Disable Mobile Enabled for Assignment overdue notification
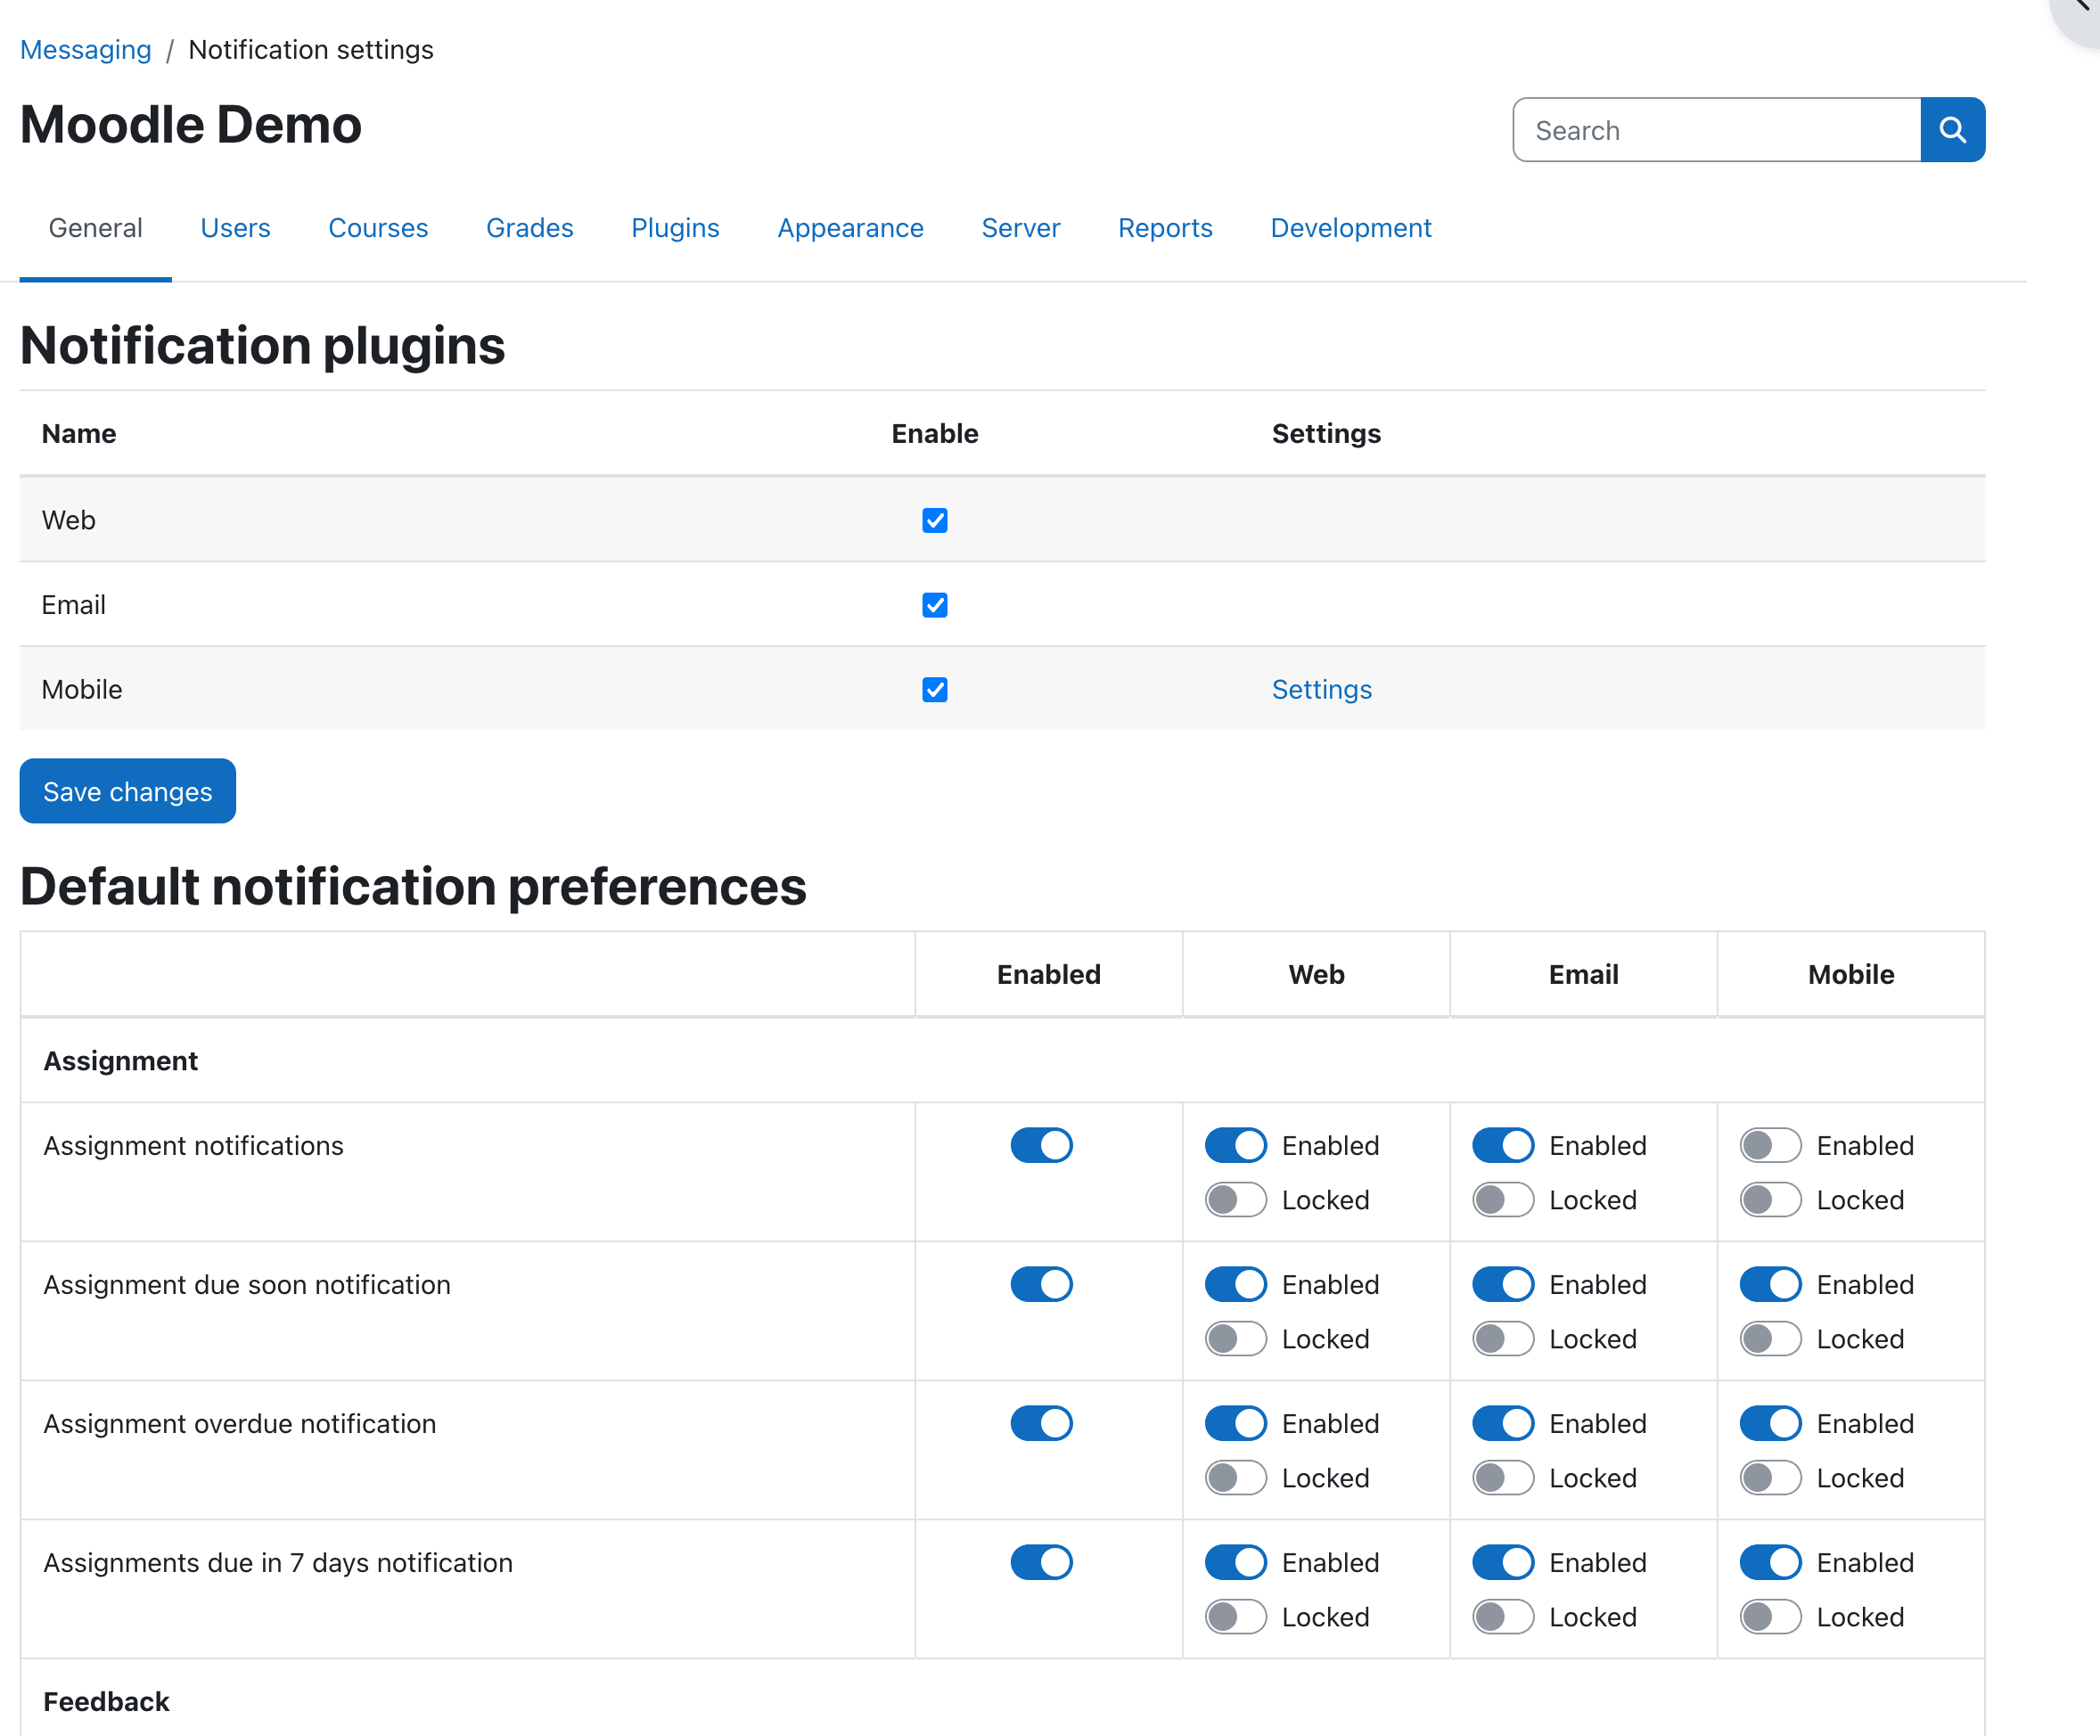 [1771, 1423]
